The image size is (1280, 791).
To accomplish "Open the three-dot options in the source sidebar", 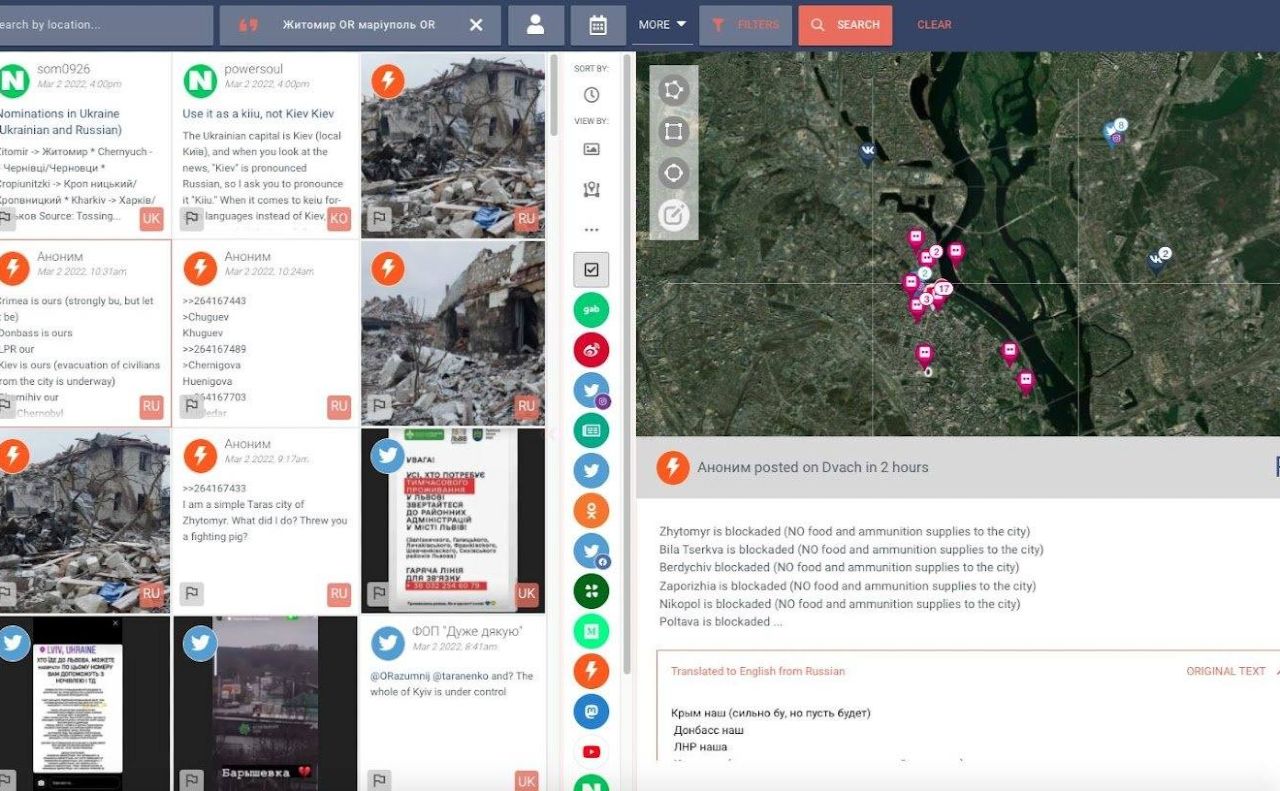I will click(591, 229).
